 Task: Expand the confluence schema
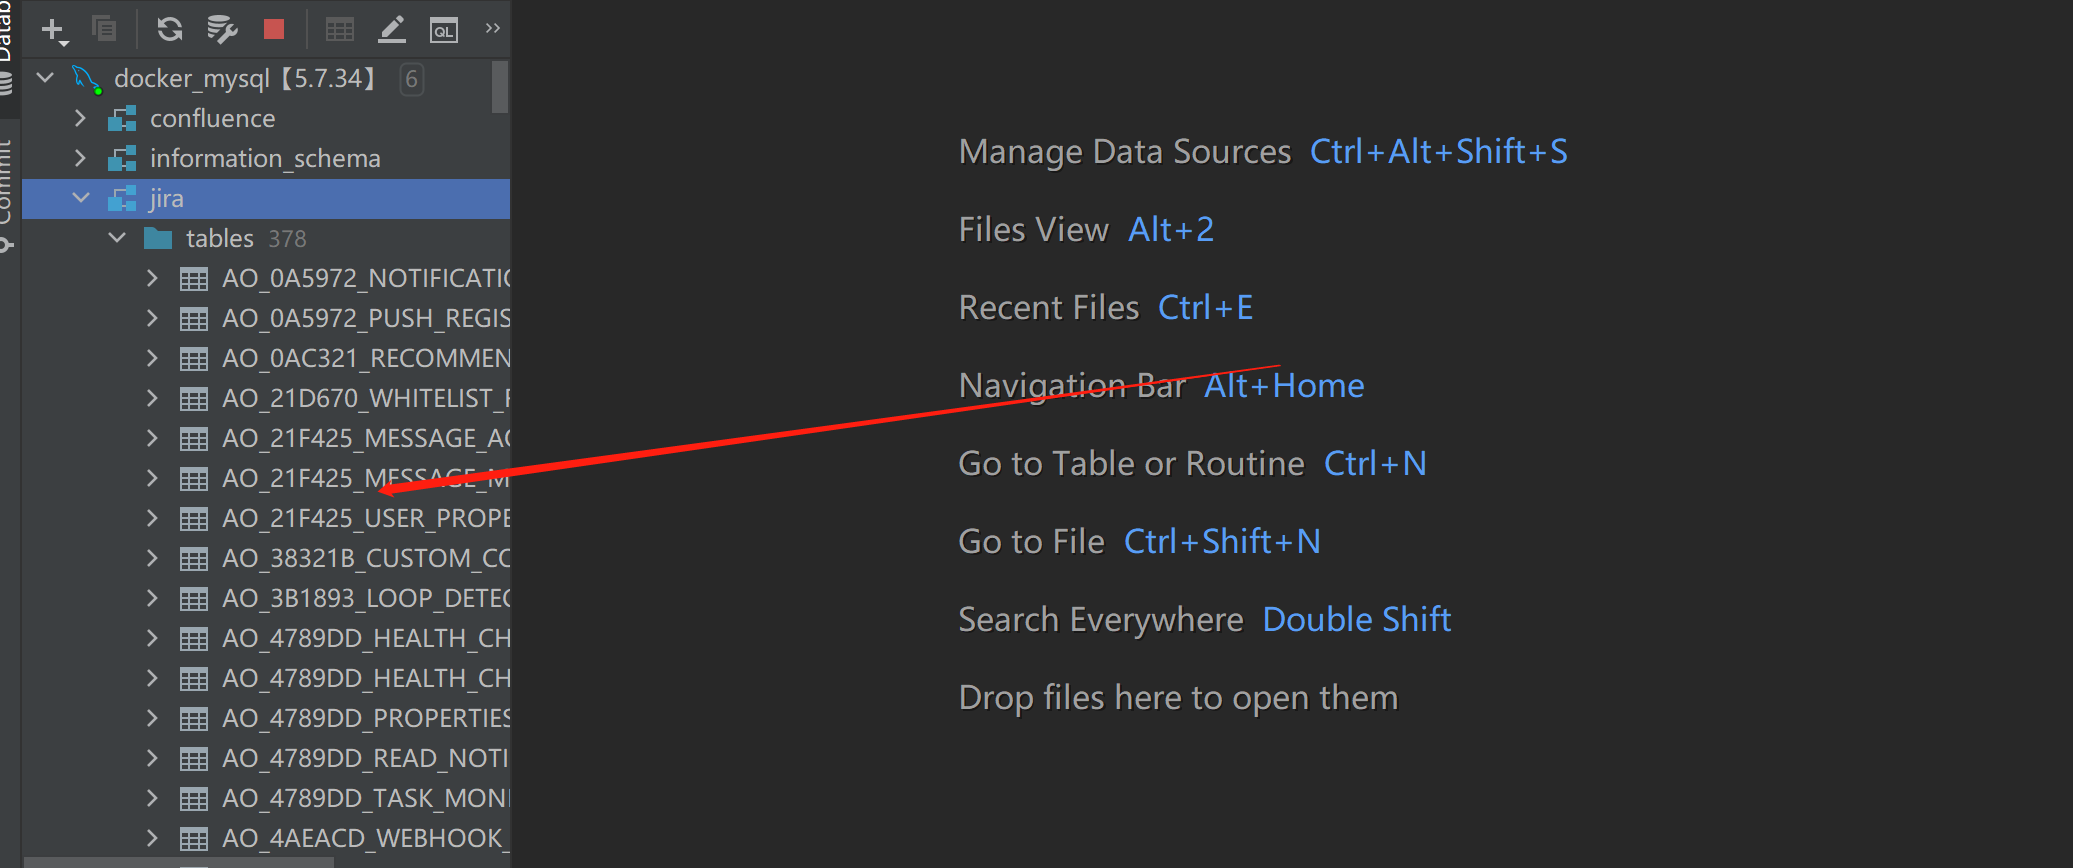pos(81,118)
